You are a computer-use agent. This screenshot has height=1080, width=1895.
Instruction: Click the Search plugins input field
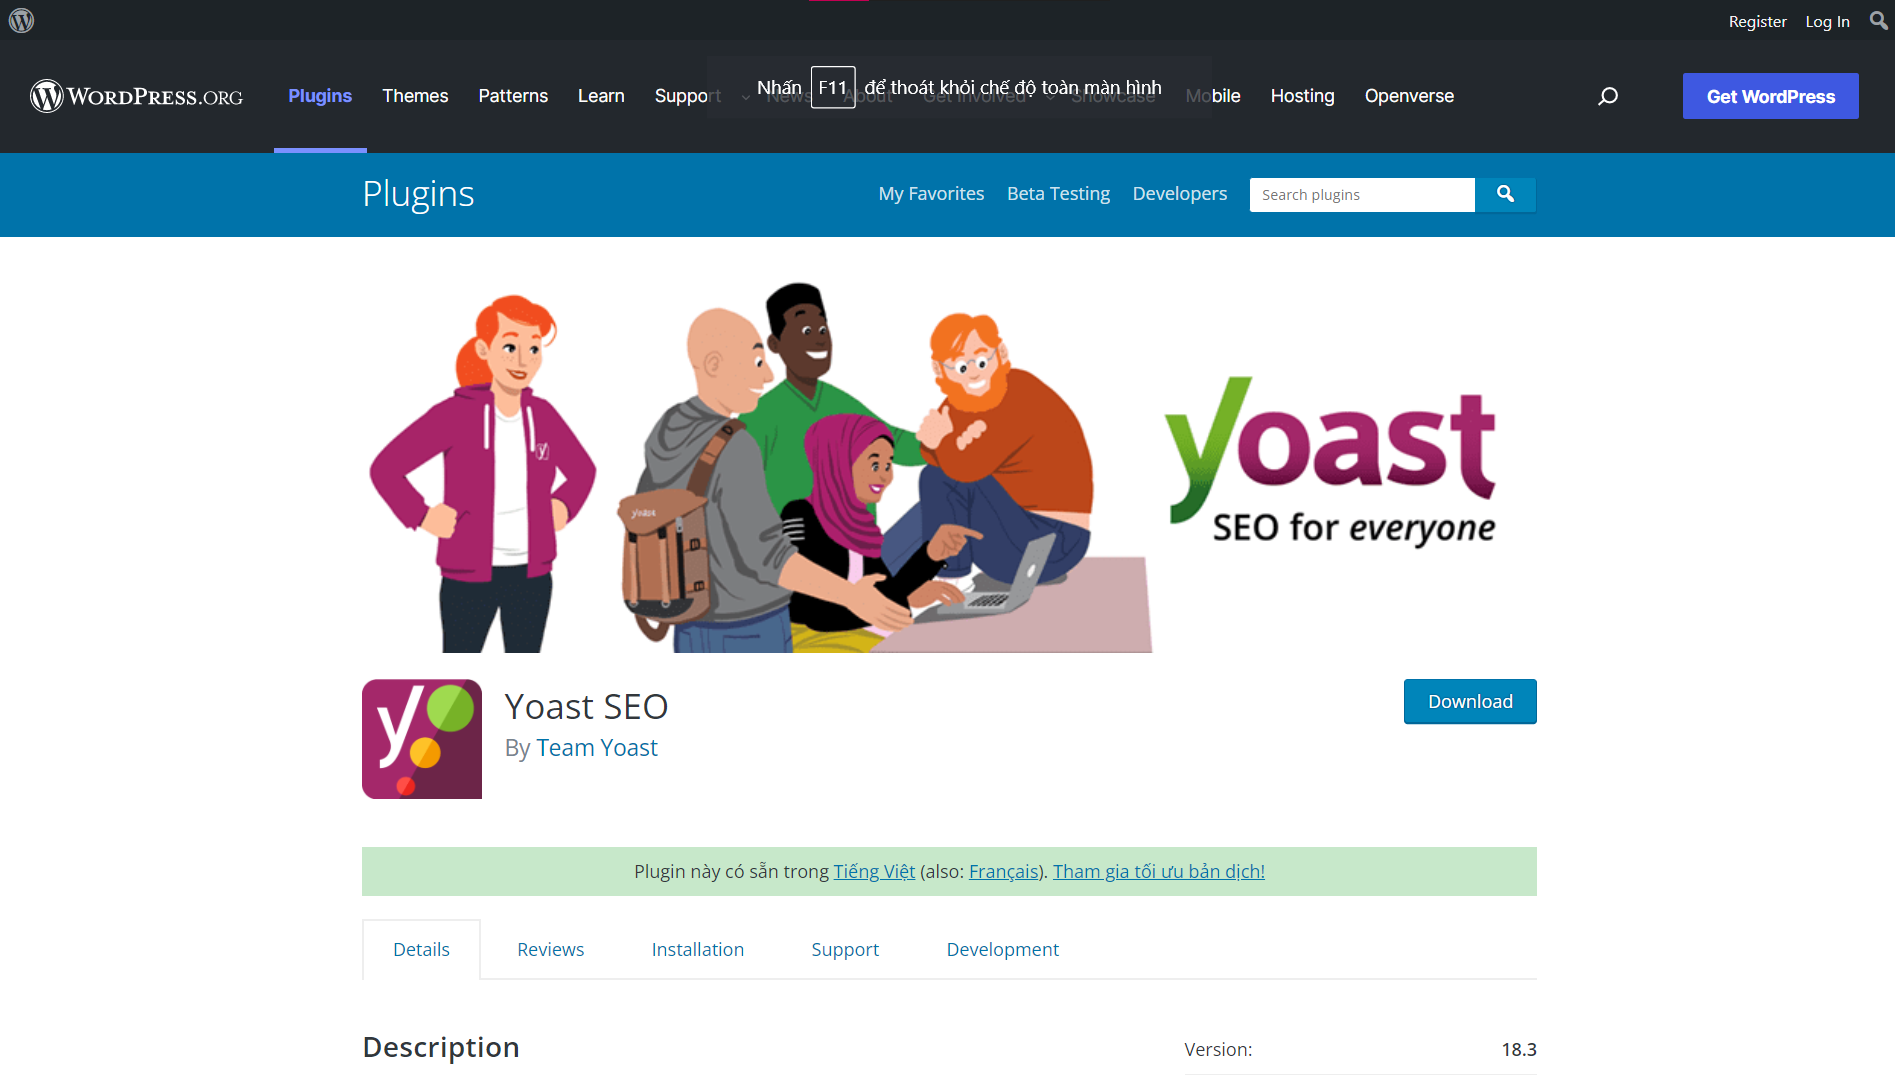[x=1361, y=194]
